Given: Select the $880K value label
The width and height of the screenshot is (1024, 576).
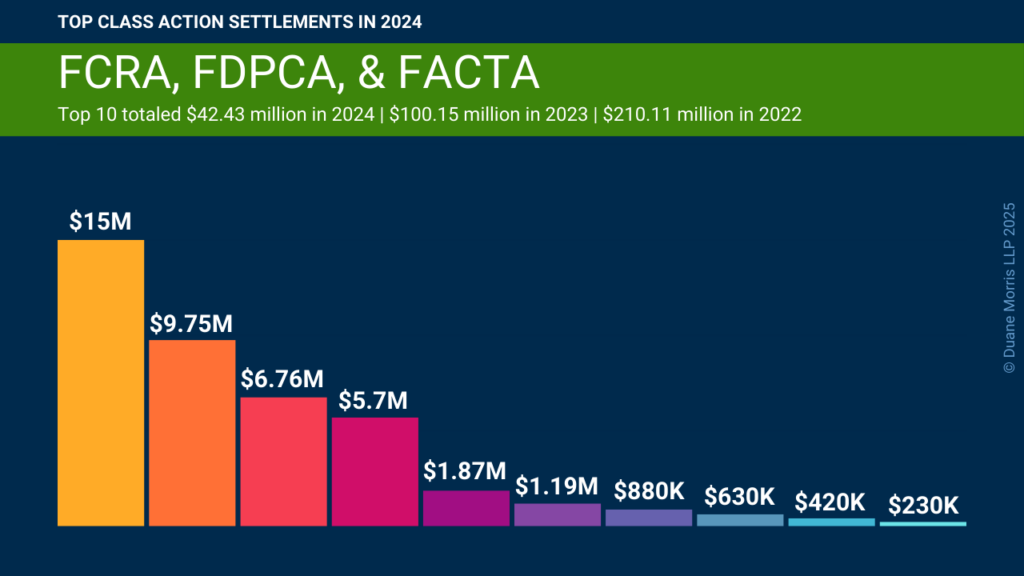Looking at the screenshot, I should click(x=649, y=490).
